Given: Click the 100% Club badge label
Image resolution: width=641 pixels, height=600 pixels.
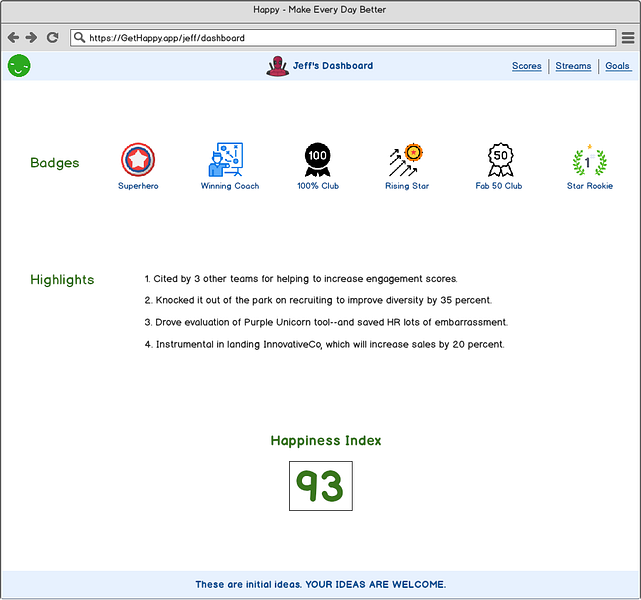Looking at the screenshot, I should [x=318, y=186].
